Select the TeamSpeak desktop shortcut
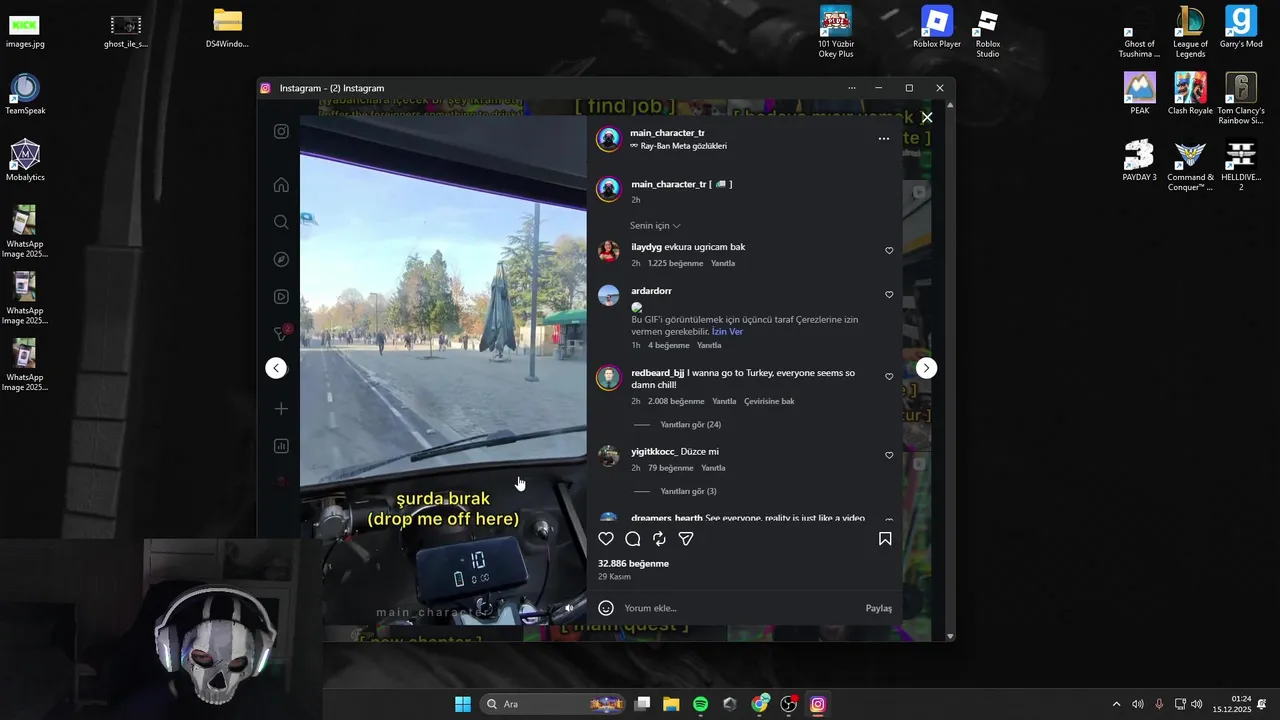Image resolution: width=1280 pixels, height=720 pixels. pyautogui.click(x=25, y=95)
